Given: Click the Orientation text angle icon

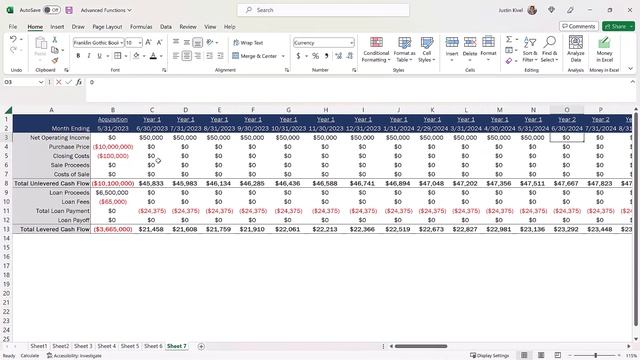Looking at the screenshot, I should pyautogui.click(x=210, y=42).
